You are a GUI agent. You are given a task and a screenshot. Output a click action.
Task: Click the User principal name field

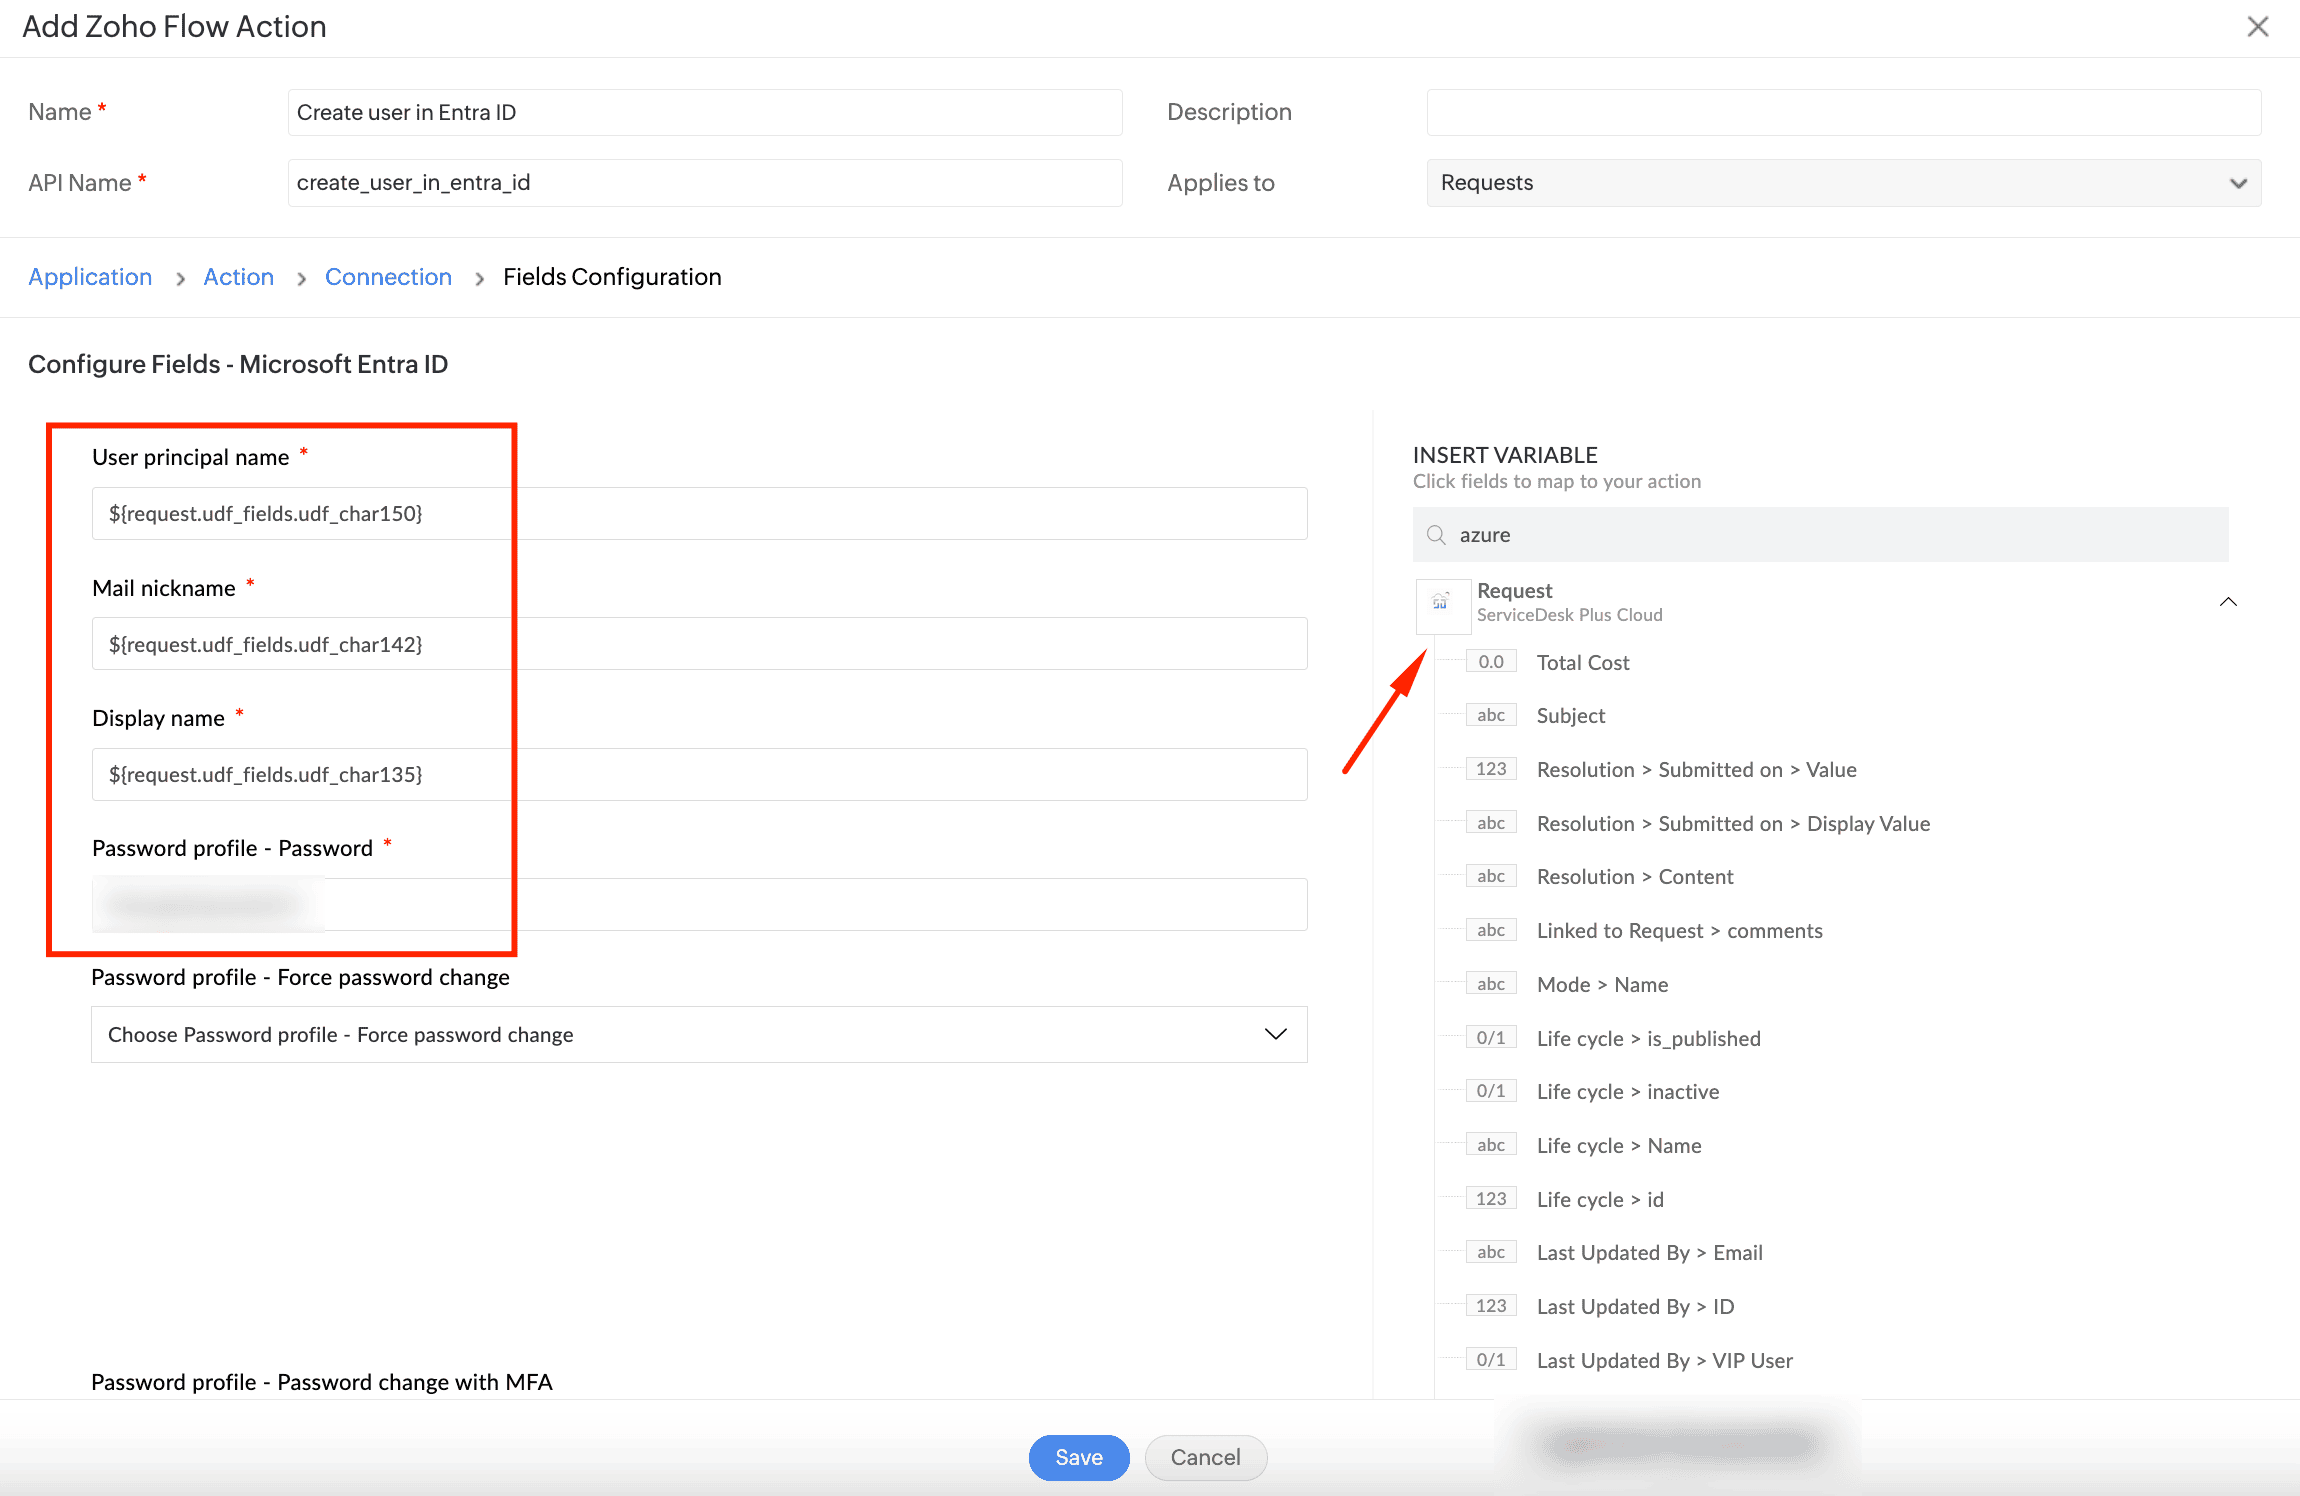699,514
